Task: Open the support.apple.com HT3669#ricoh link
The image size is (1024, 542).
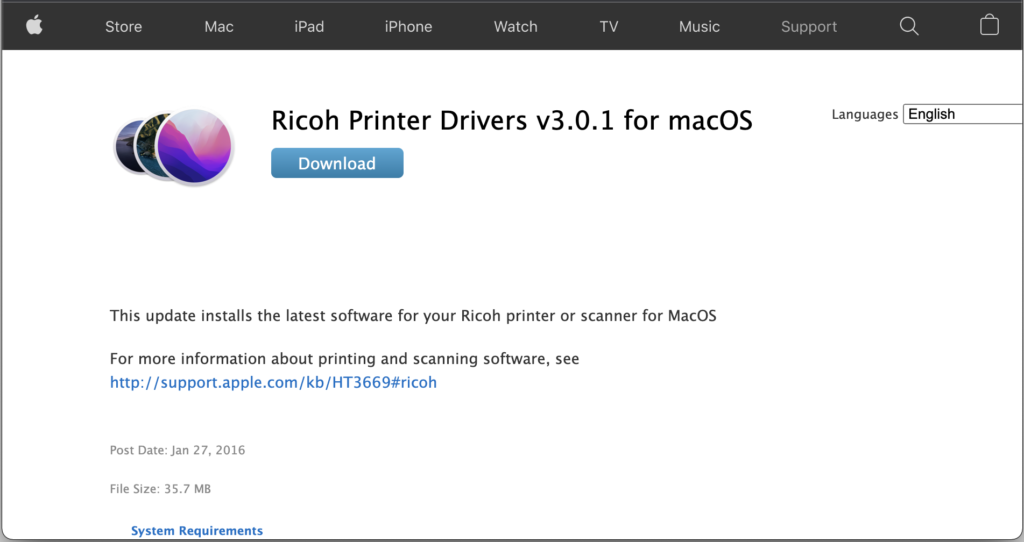Action: 273,383
